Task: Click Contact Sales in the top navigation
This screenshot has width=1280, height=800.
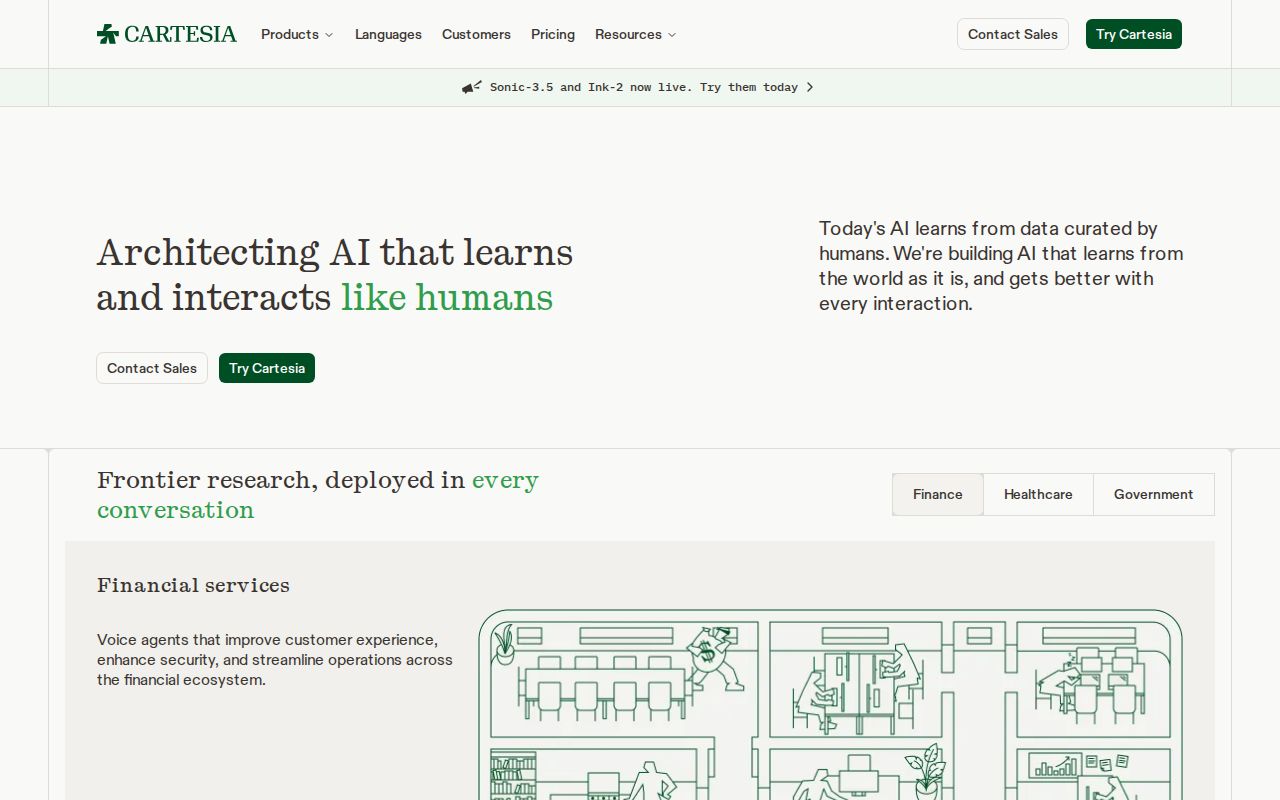Action: pyautogui.click(x=1013, y=34)
